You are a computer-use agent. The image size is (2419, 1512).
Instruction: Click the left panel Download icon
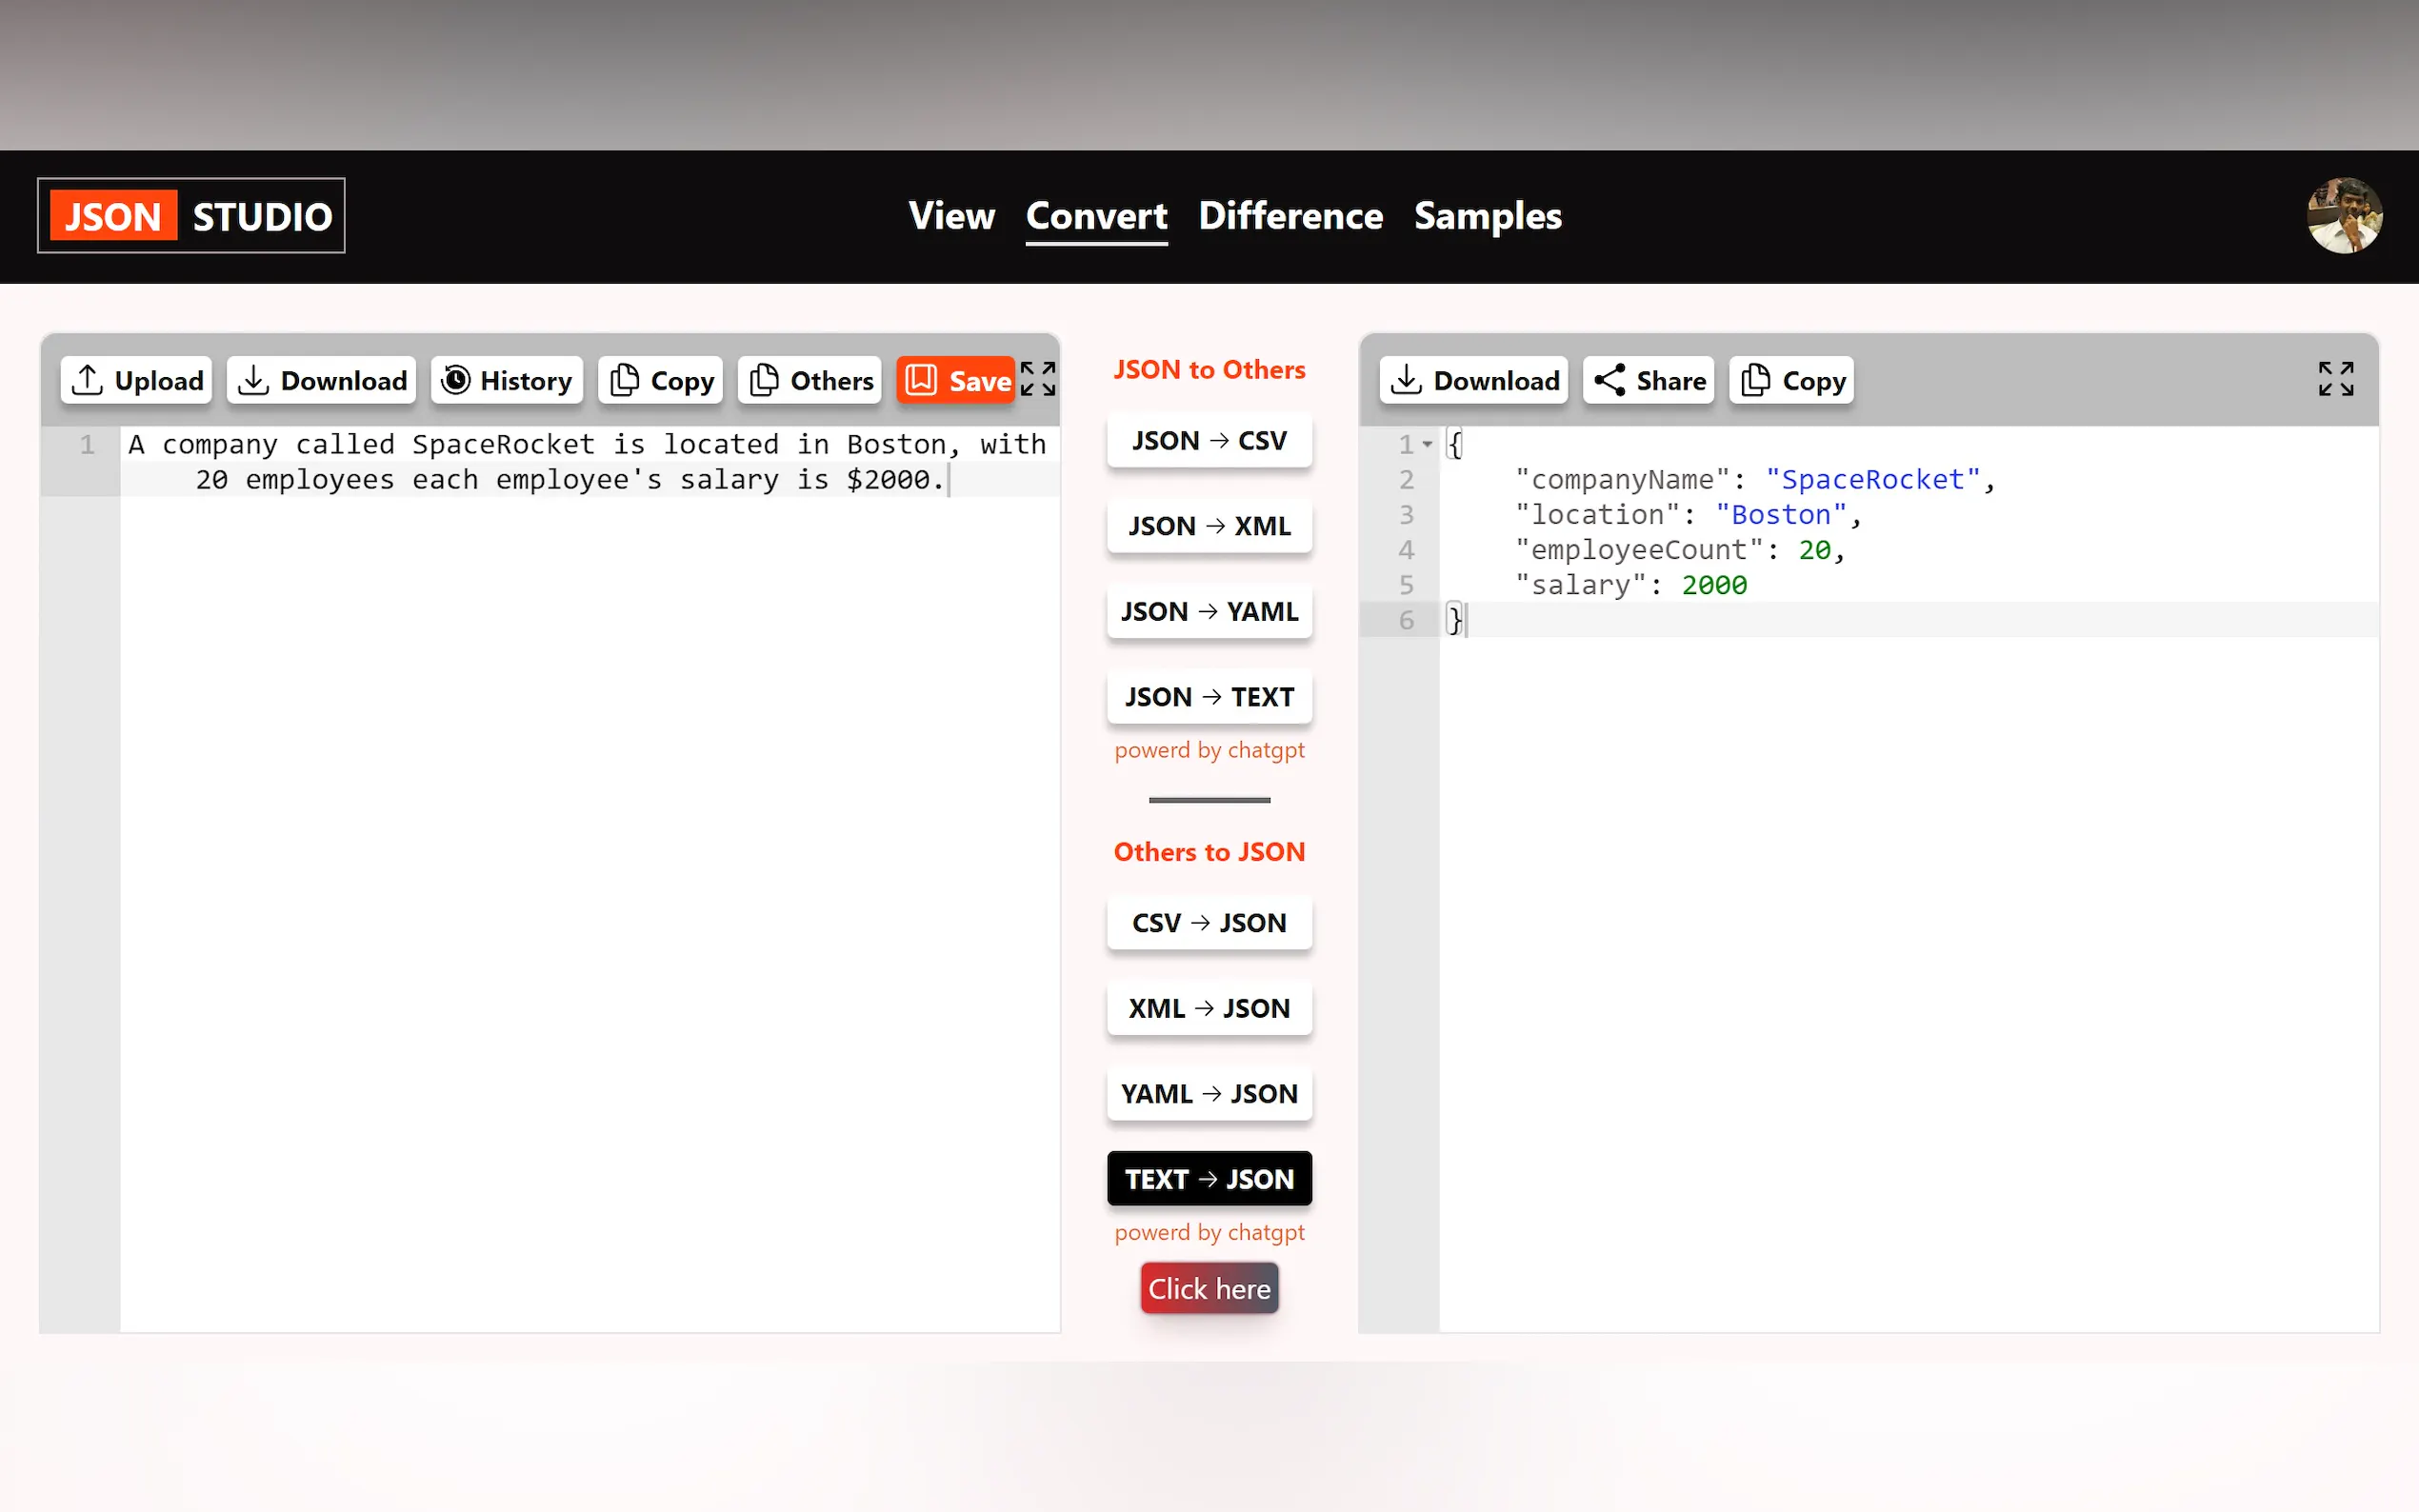[x=254, y=380]
